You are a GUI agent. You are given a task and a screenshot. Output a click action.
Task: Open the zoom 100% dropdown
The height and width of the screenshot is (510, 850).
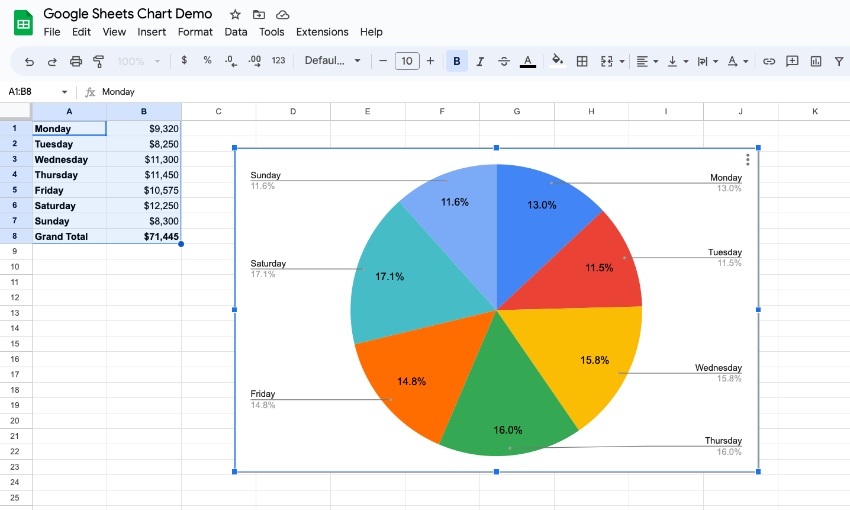138,61
